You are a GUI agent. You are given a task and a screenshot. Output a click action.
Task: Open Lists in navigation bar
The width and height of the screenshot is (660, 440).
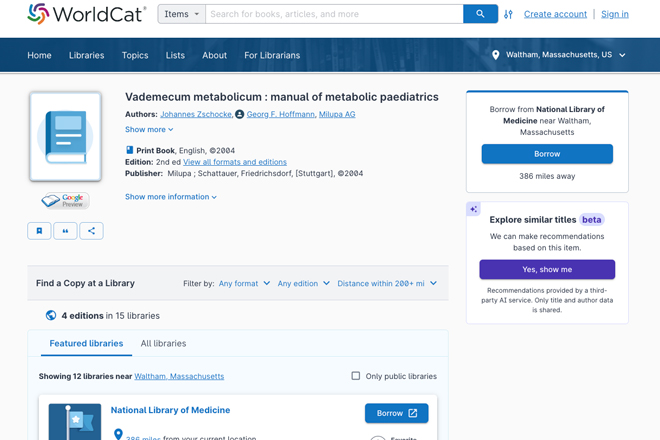(x=175, y=55)
